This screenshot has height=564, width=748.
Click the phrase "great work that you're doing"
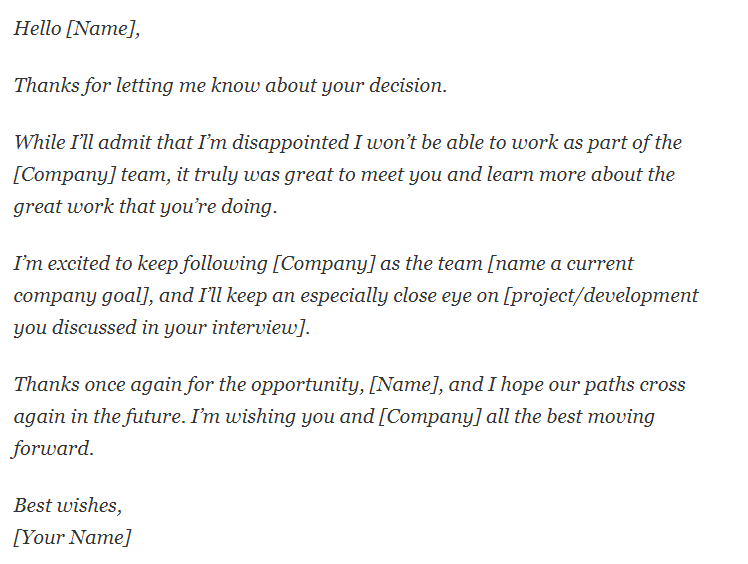[x=145, y=207]
